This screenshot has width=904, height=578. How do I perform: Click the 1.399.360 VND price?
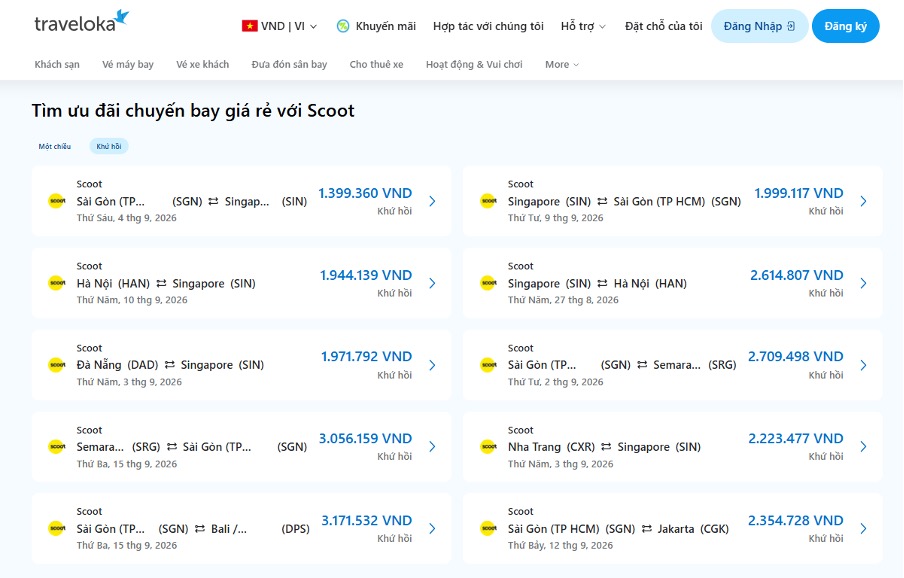click(x=366, y=193)
